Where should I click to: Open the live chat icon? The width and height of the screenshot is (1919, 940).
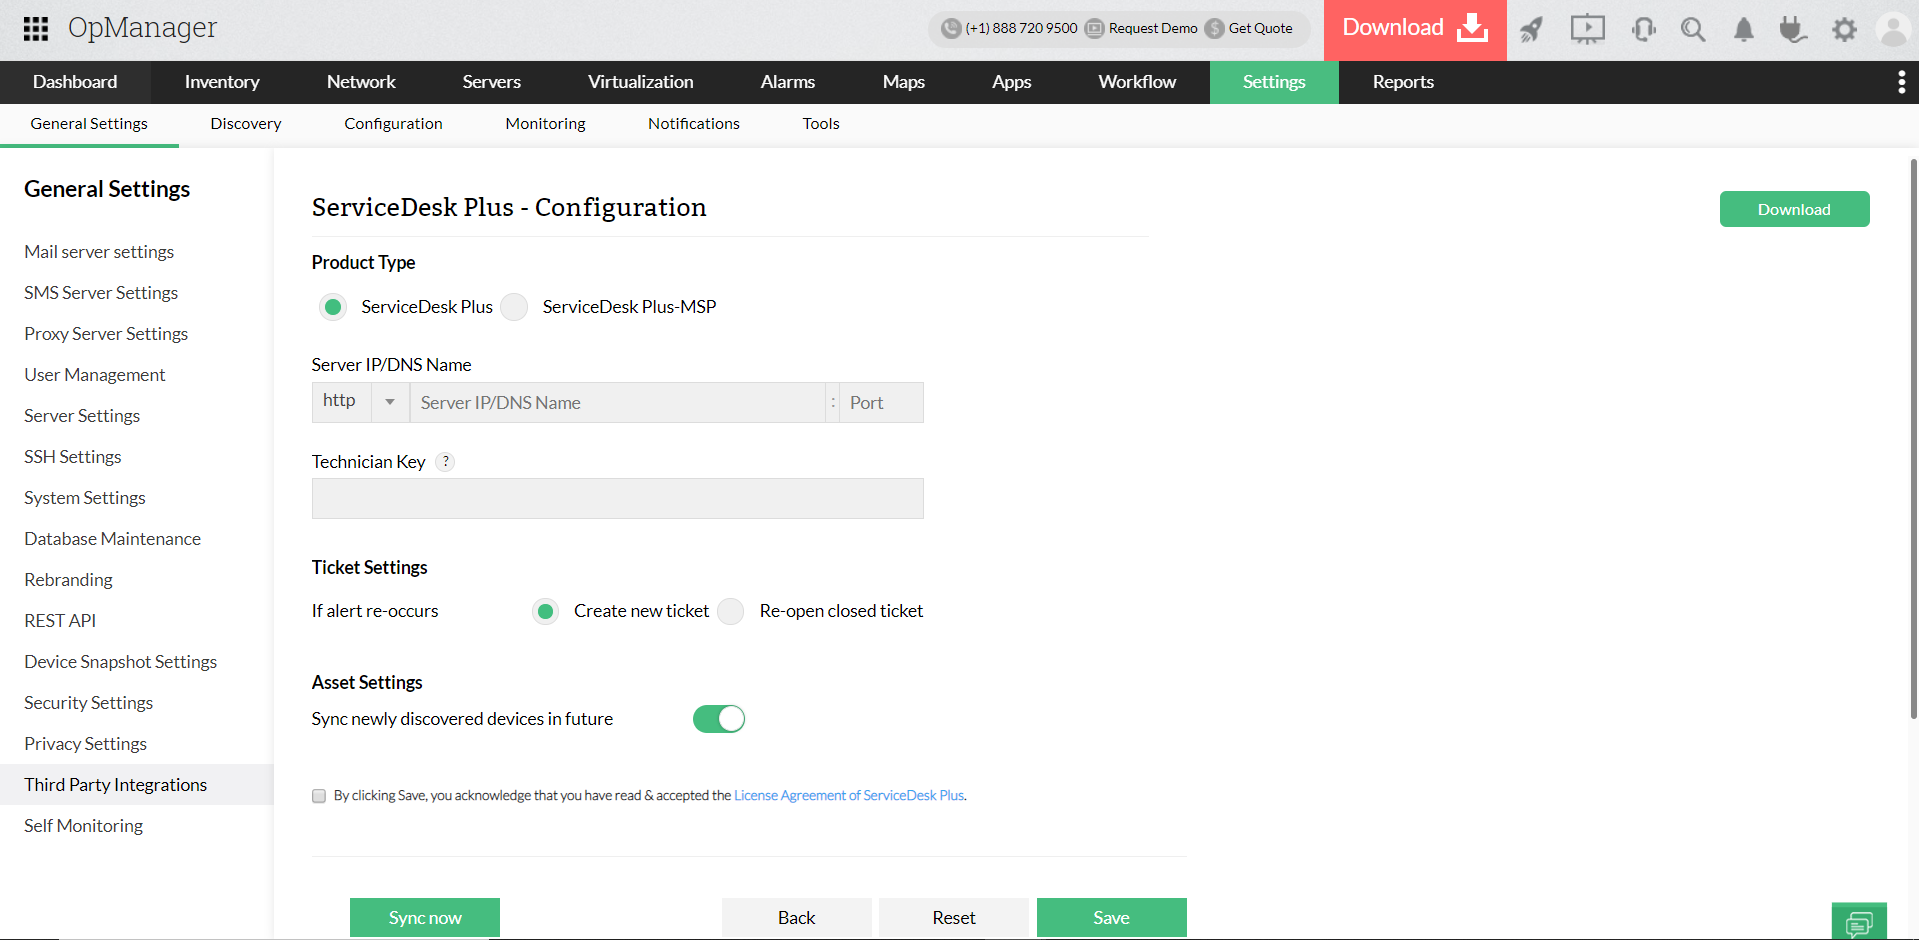1859,922
